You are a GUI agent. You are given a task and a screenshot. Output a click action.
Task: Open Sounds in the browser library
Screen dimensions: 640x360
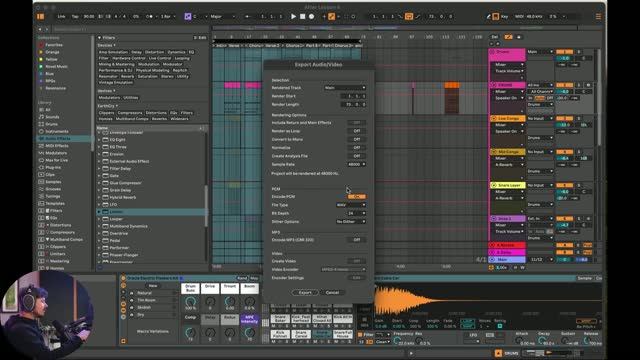pyautogui.click(x=52, y=117)
